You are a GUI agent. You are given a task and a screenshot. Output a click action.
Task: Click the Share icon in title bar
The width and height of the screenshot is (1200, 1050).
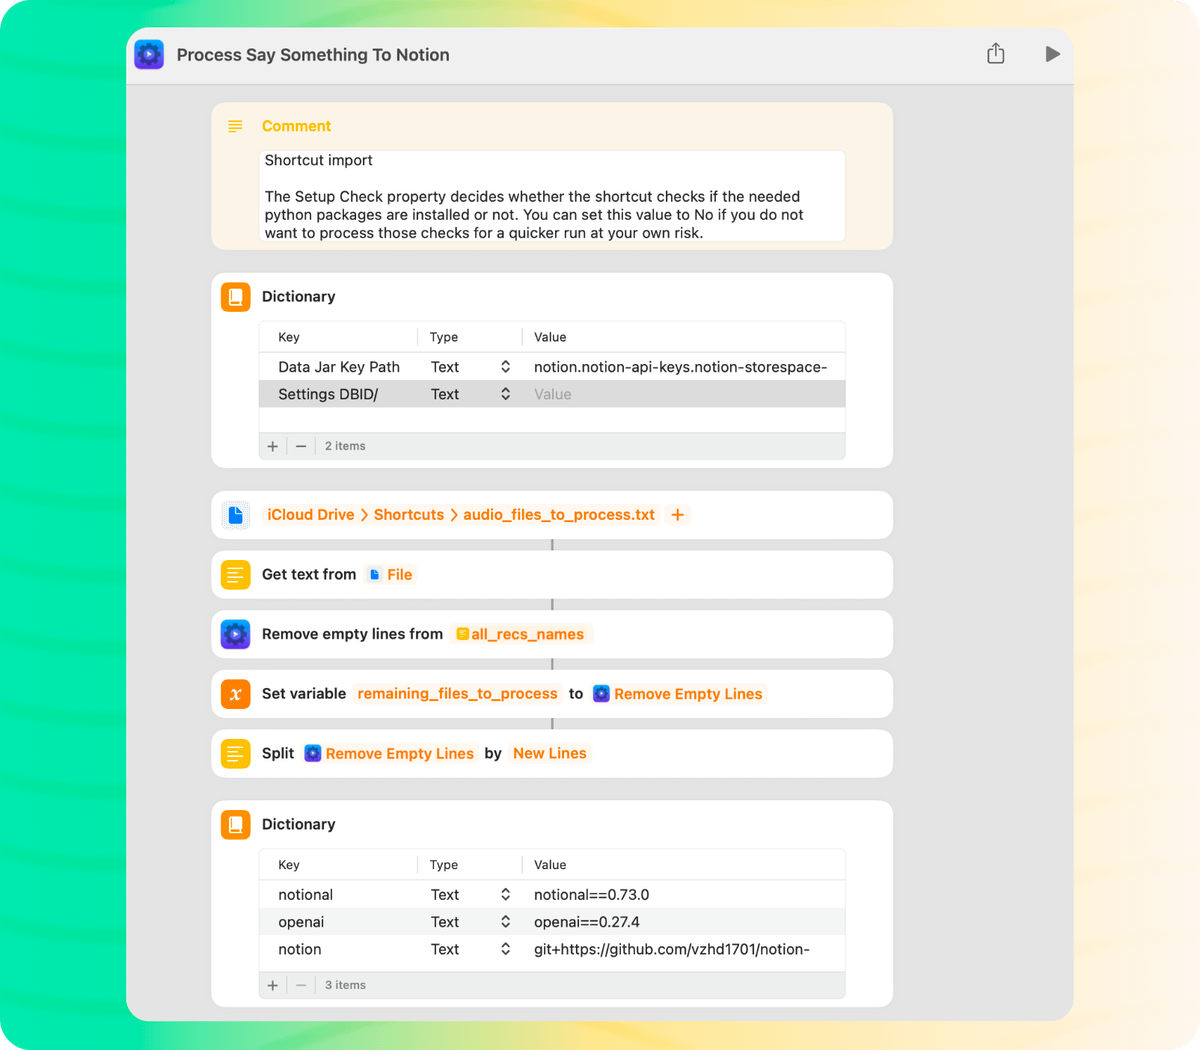pyautogui.click(x=995, y=54)
